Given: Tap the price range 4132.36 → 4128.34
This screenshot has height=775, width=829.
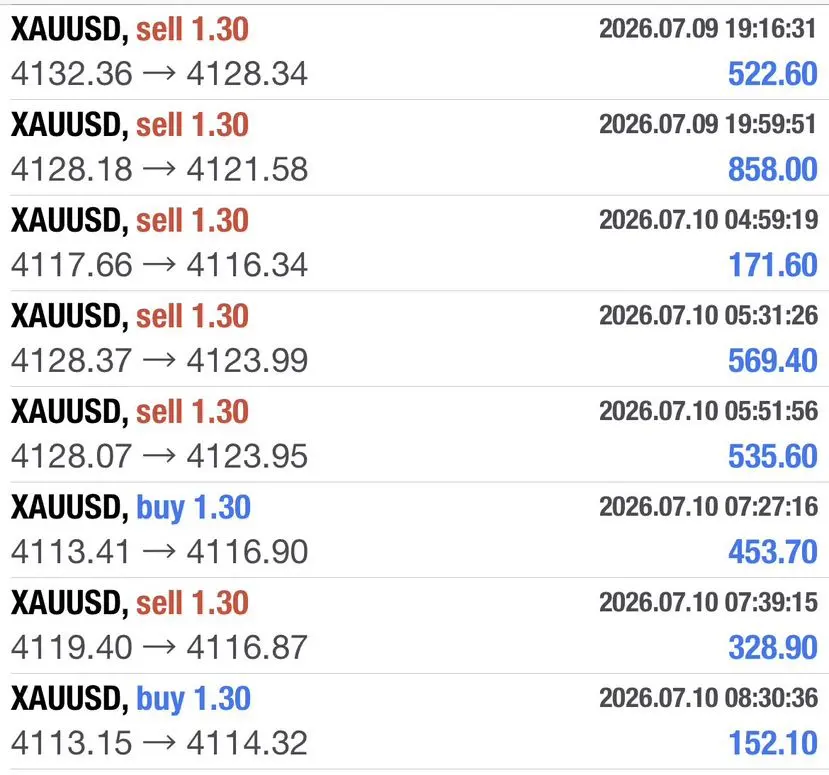Looking at the screenshot, I should (x=159, y=73).
